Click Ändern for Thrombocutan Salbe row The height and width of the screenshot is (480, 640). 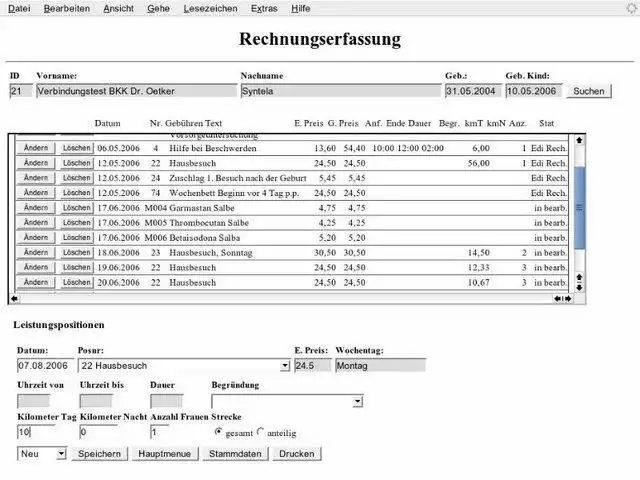(x=36, y=222)
